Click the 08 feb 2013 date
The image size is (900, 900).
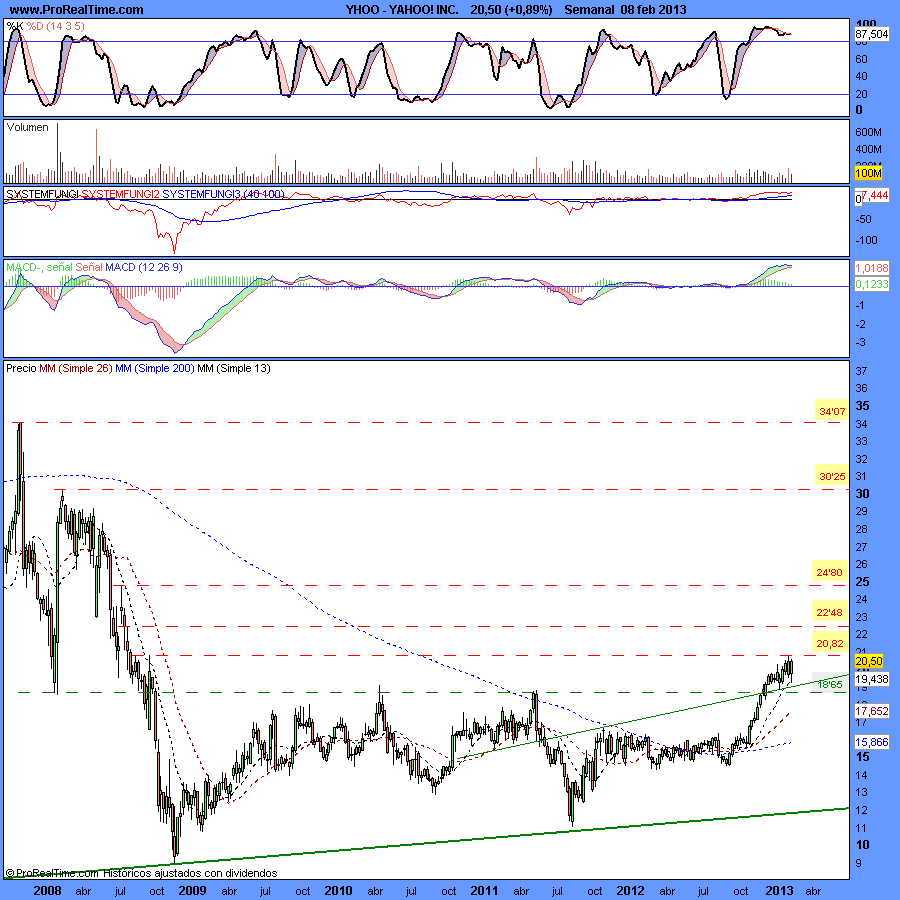653,10
